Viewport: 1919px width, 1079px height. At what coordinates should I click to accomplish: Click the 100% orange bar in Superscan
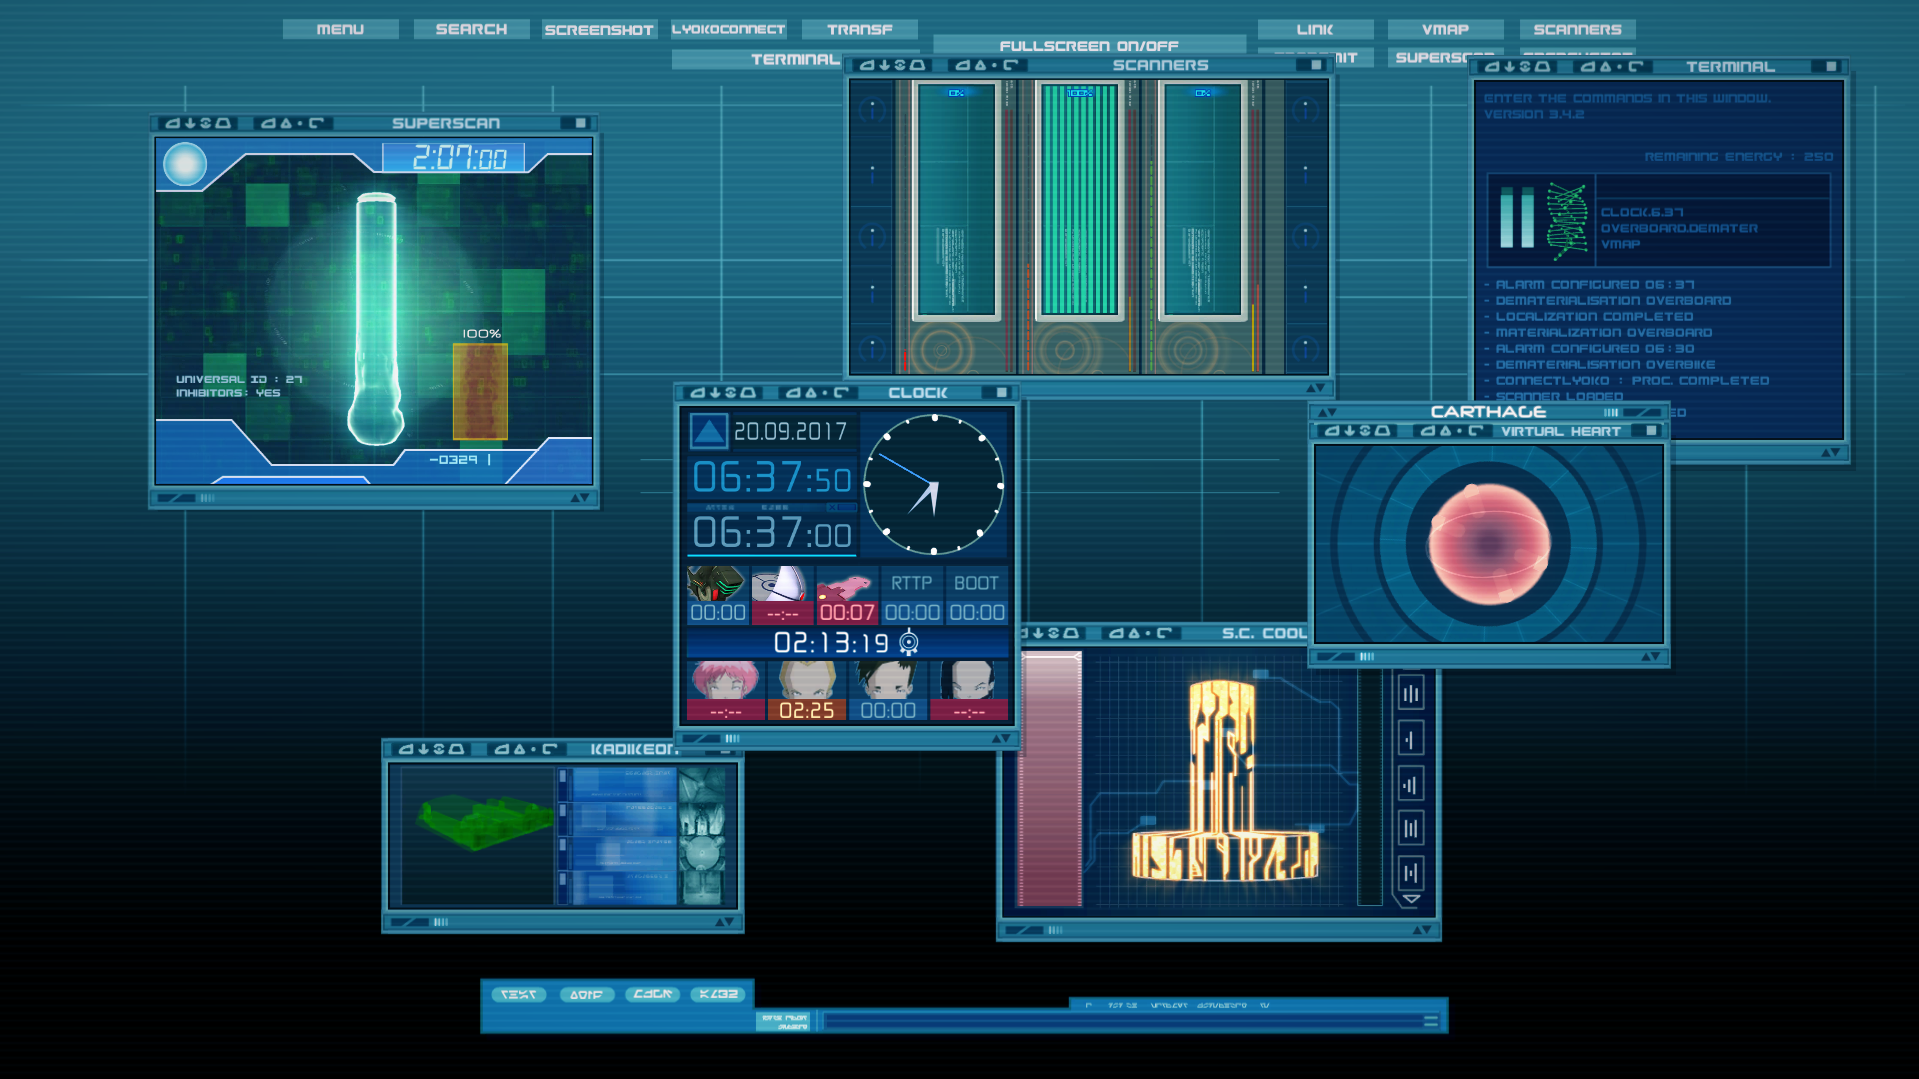coord(480,391)
